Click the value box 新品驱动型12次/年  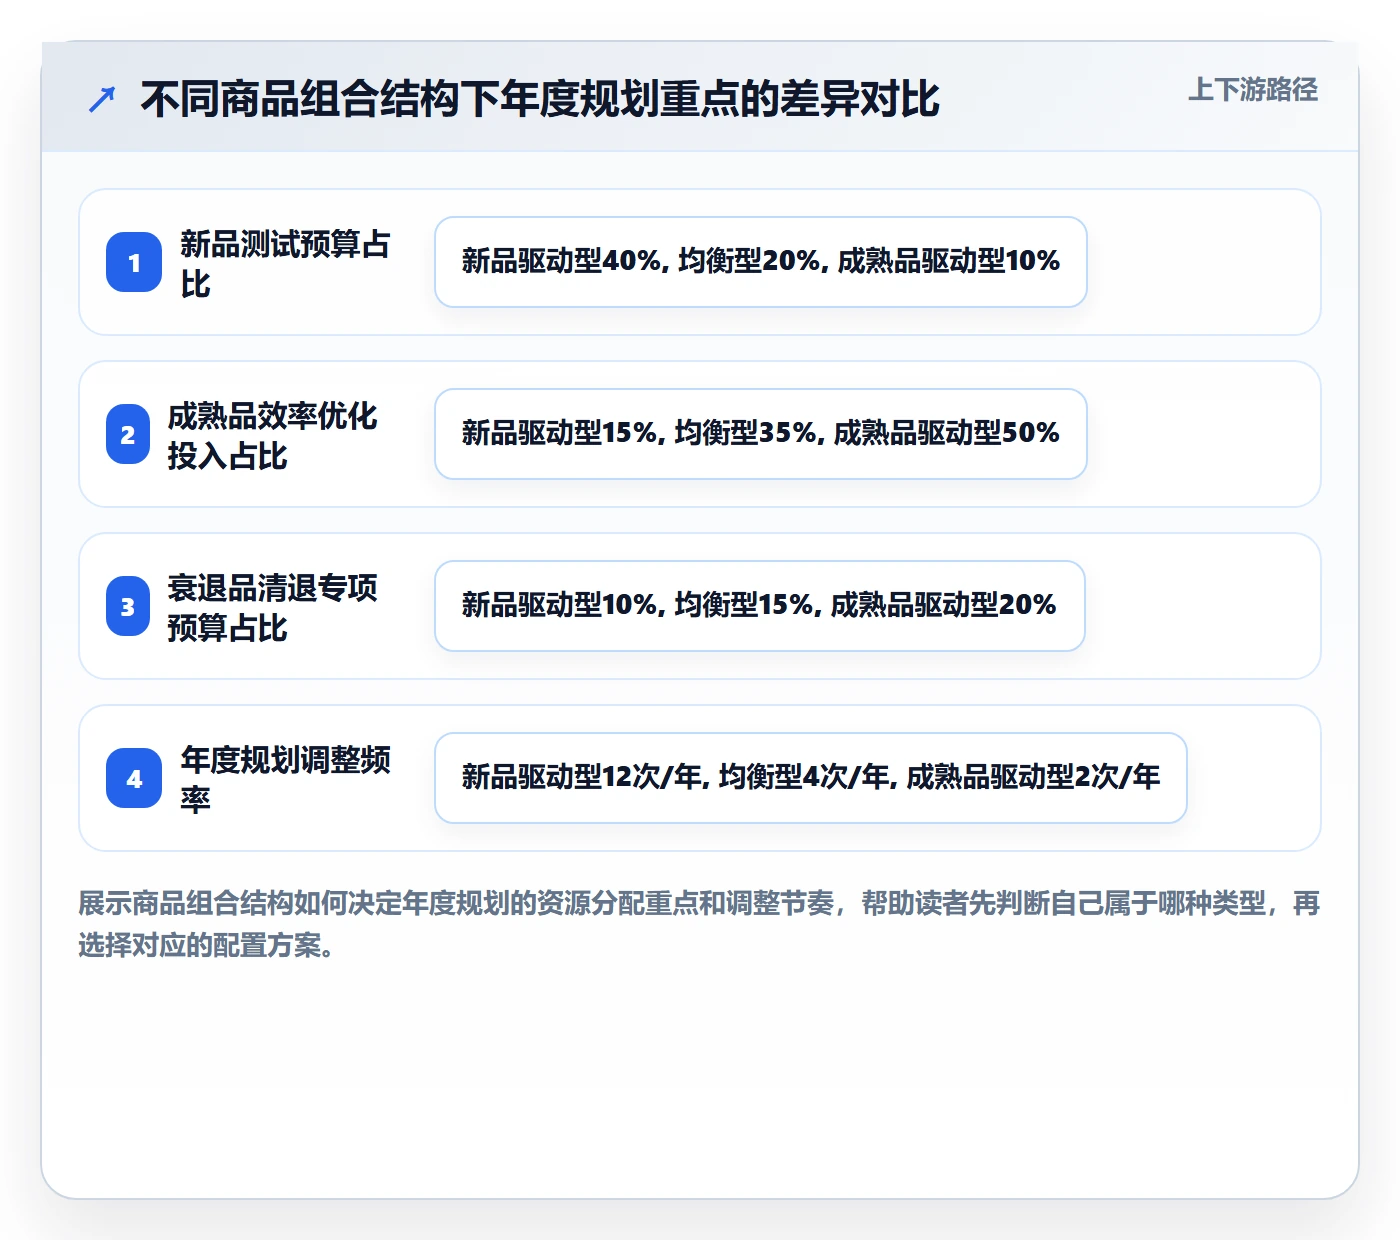[x=811, y=778]
